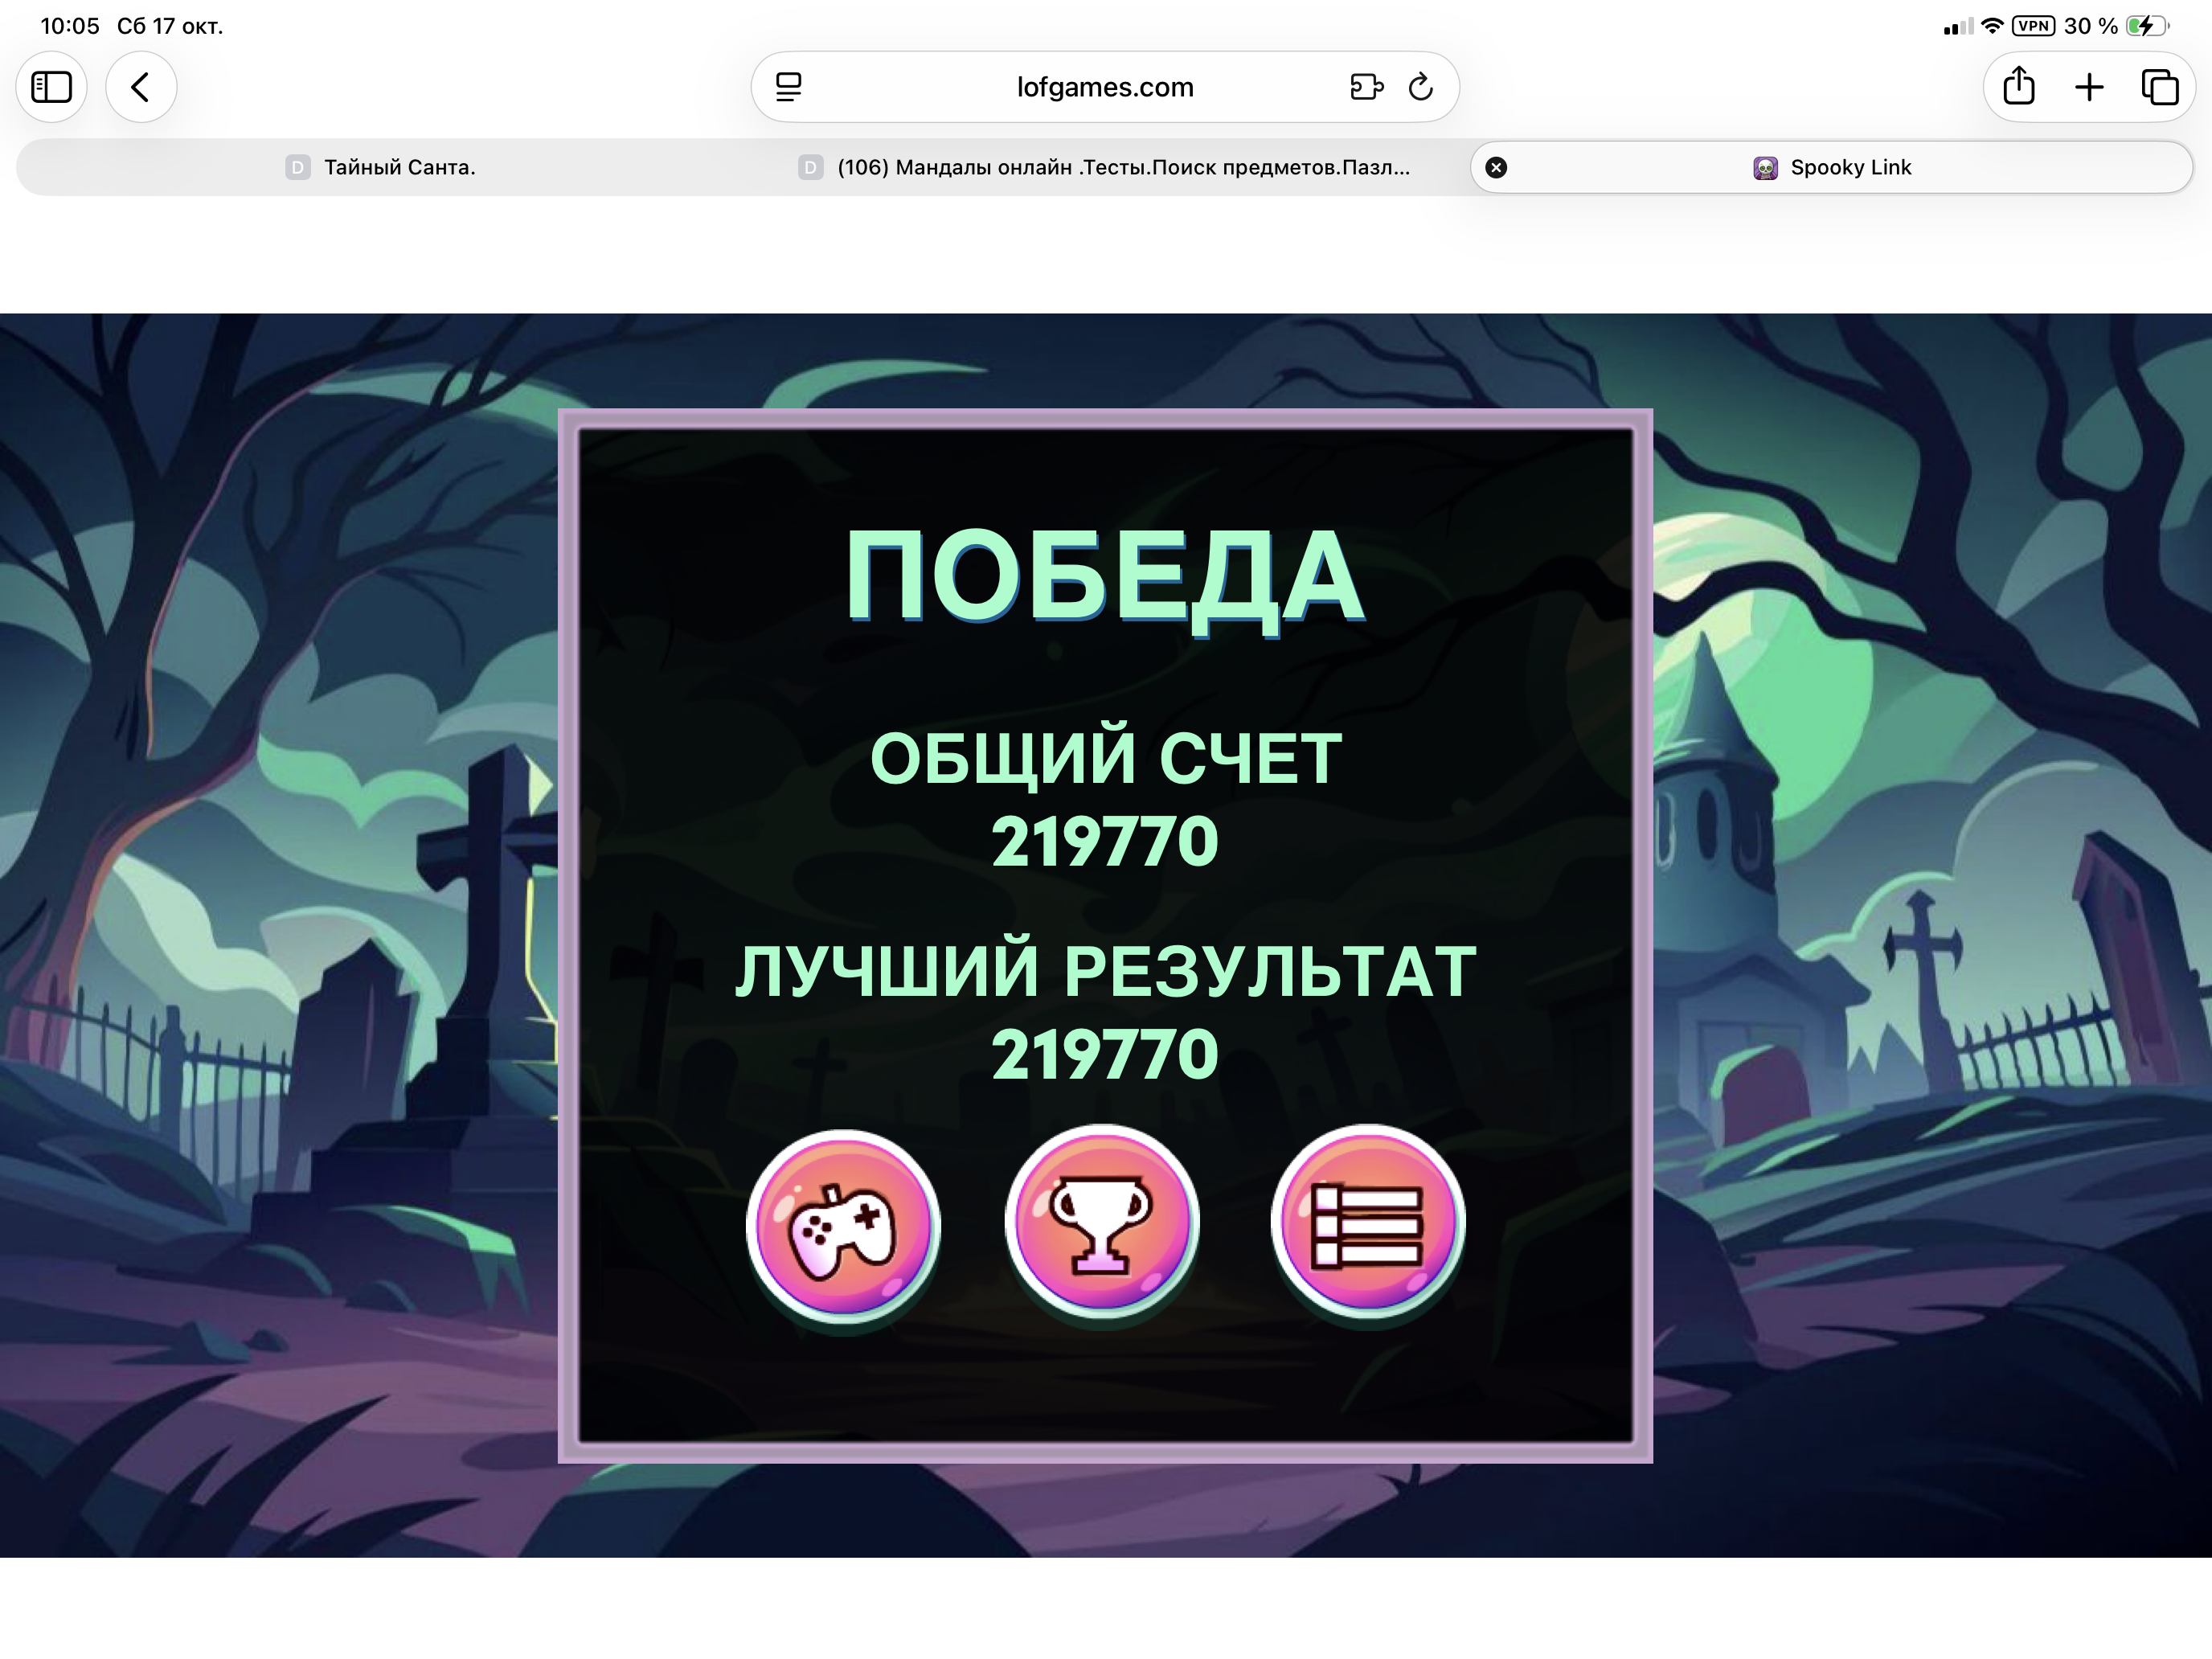The image size is (2212, 1659).
Task: Go back with the browser arrow
Action: click(141, 87)
